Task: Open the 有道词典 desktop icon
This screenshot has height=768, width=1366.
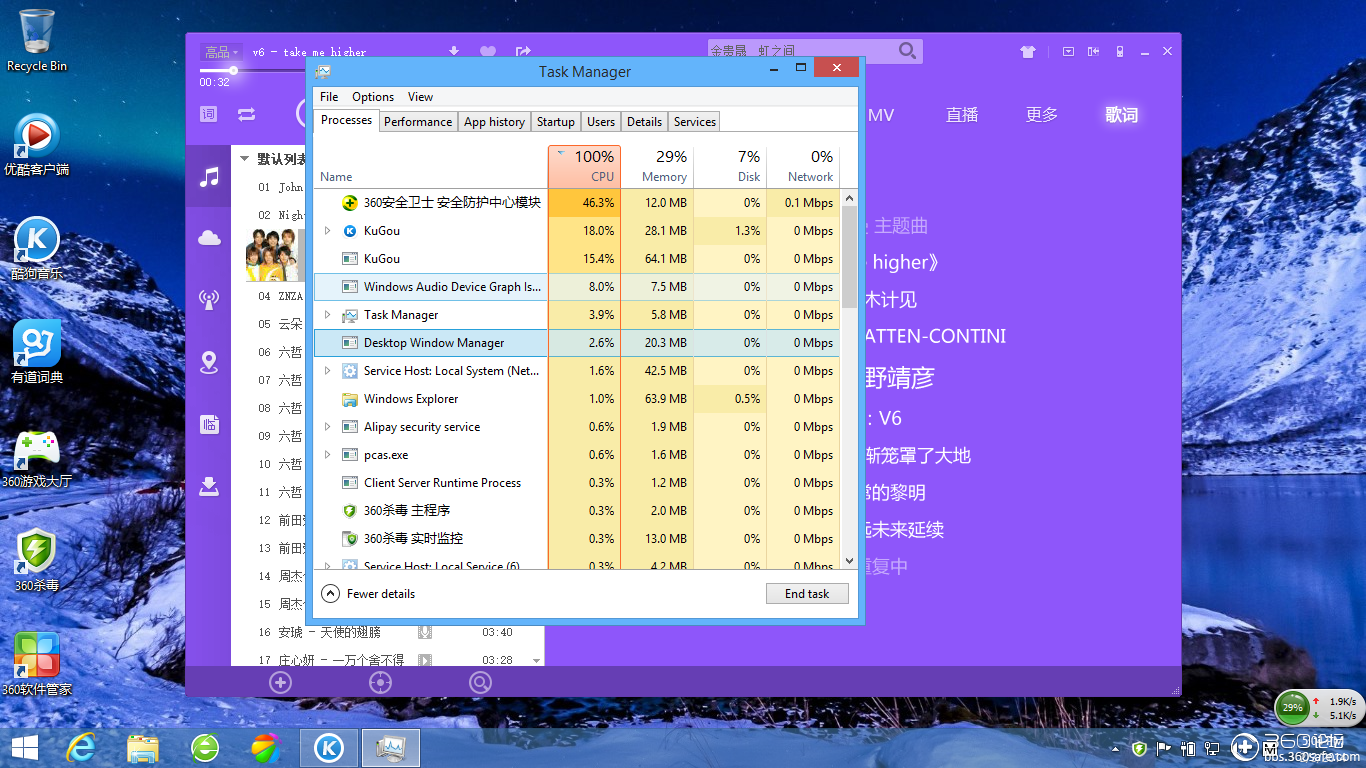Action: click(37, 353)
